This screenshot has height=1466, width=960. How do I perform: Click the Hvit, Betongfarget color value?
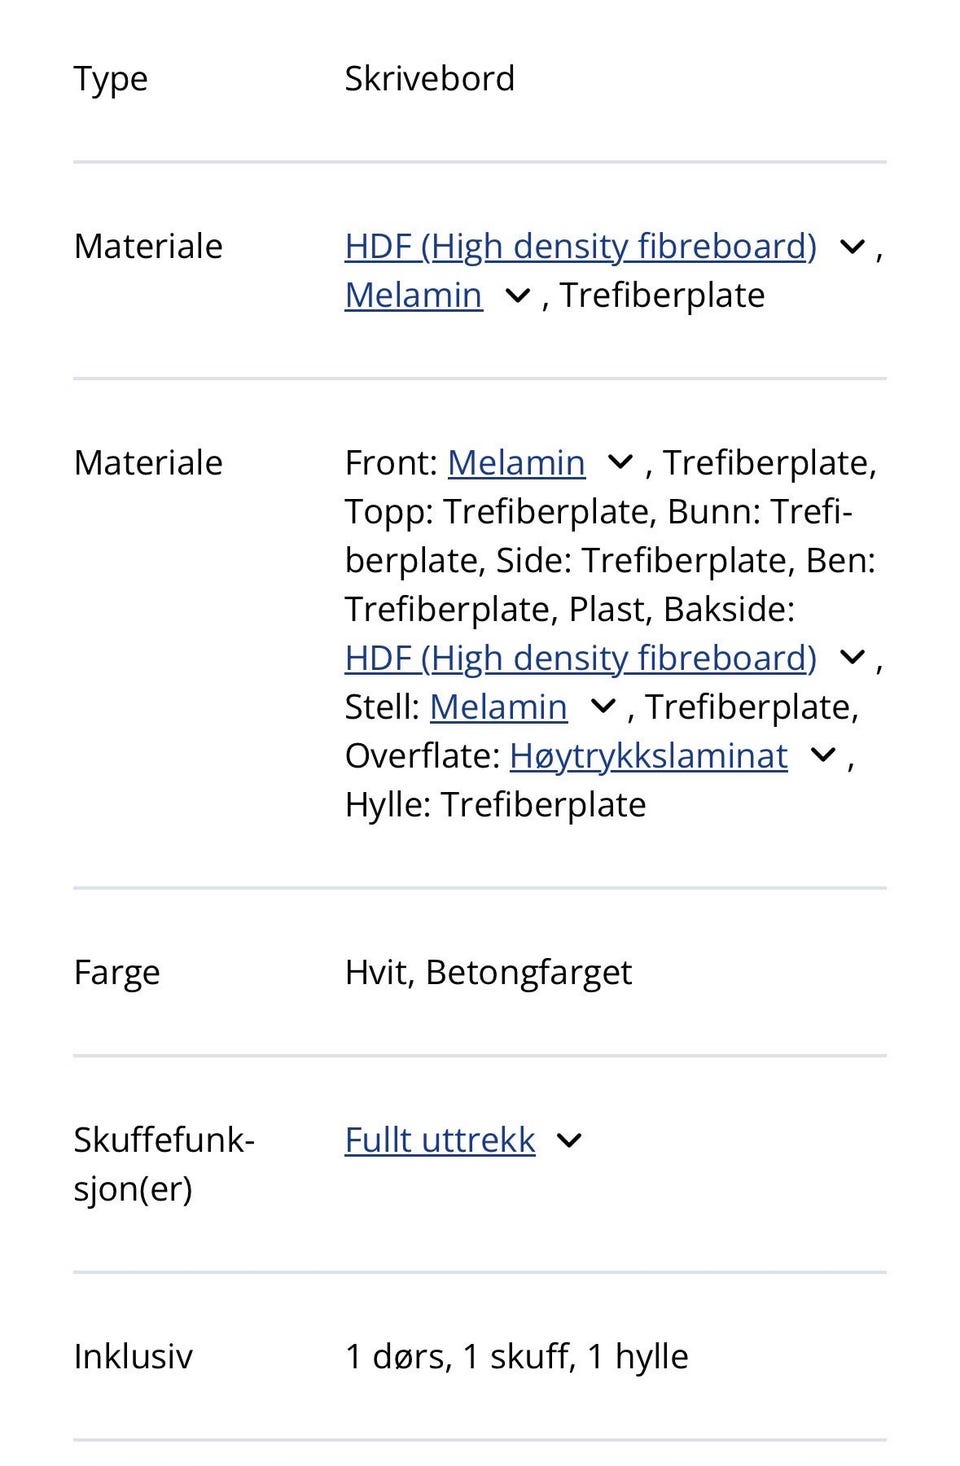488,971
